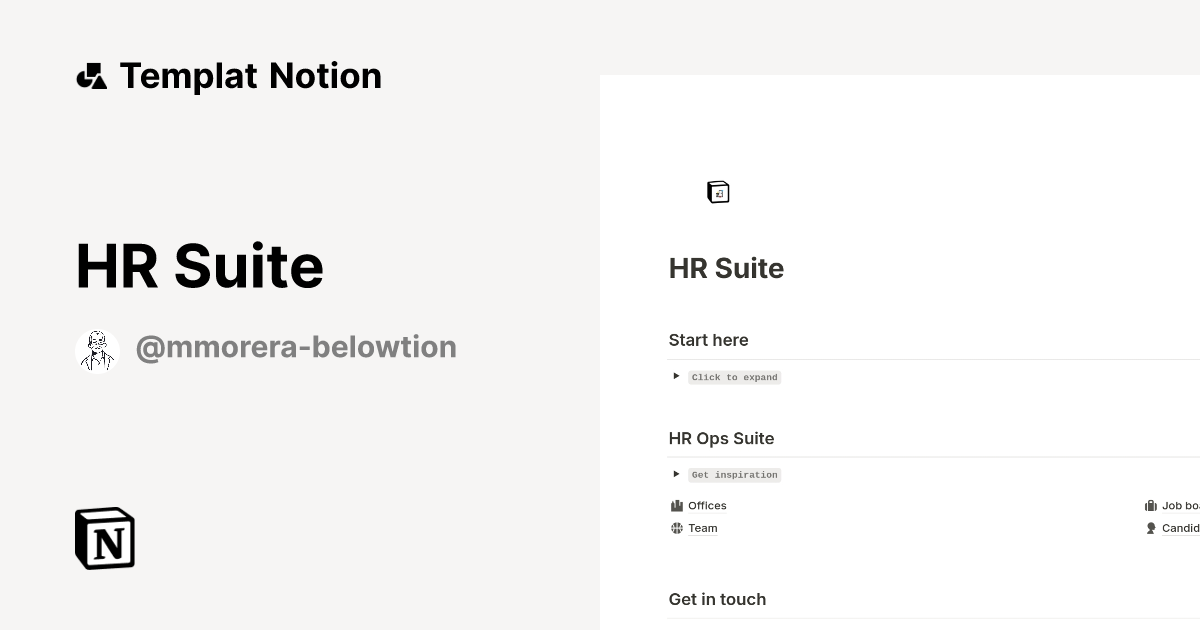The width and height of the screenshot is (1200, 630).
Task: Click the @mmorera-belowtion avatar picture
Action: [x=97, y=349]
